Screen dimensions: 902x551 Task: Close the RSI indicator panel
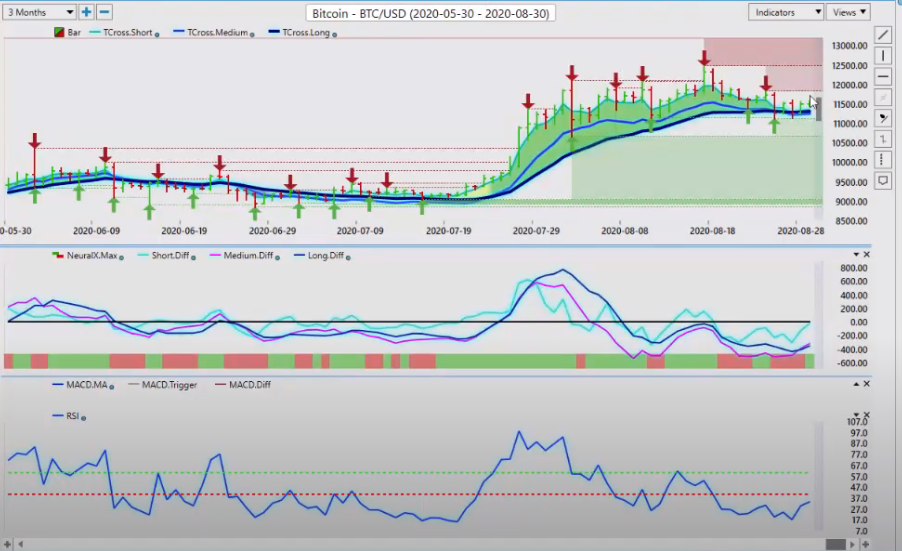point(867,414)
